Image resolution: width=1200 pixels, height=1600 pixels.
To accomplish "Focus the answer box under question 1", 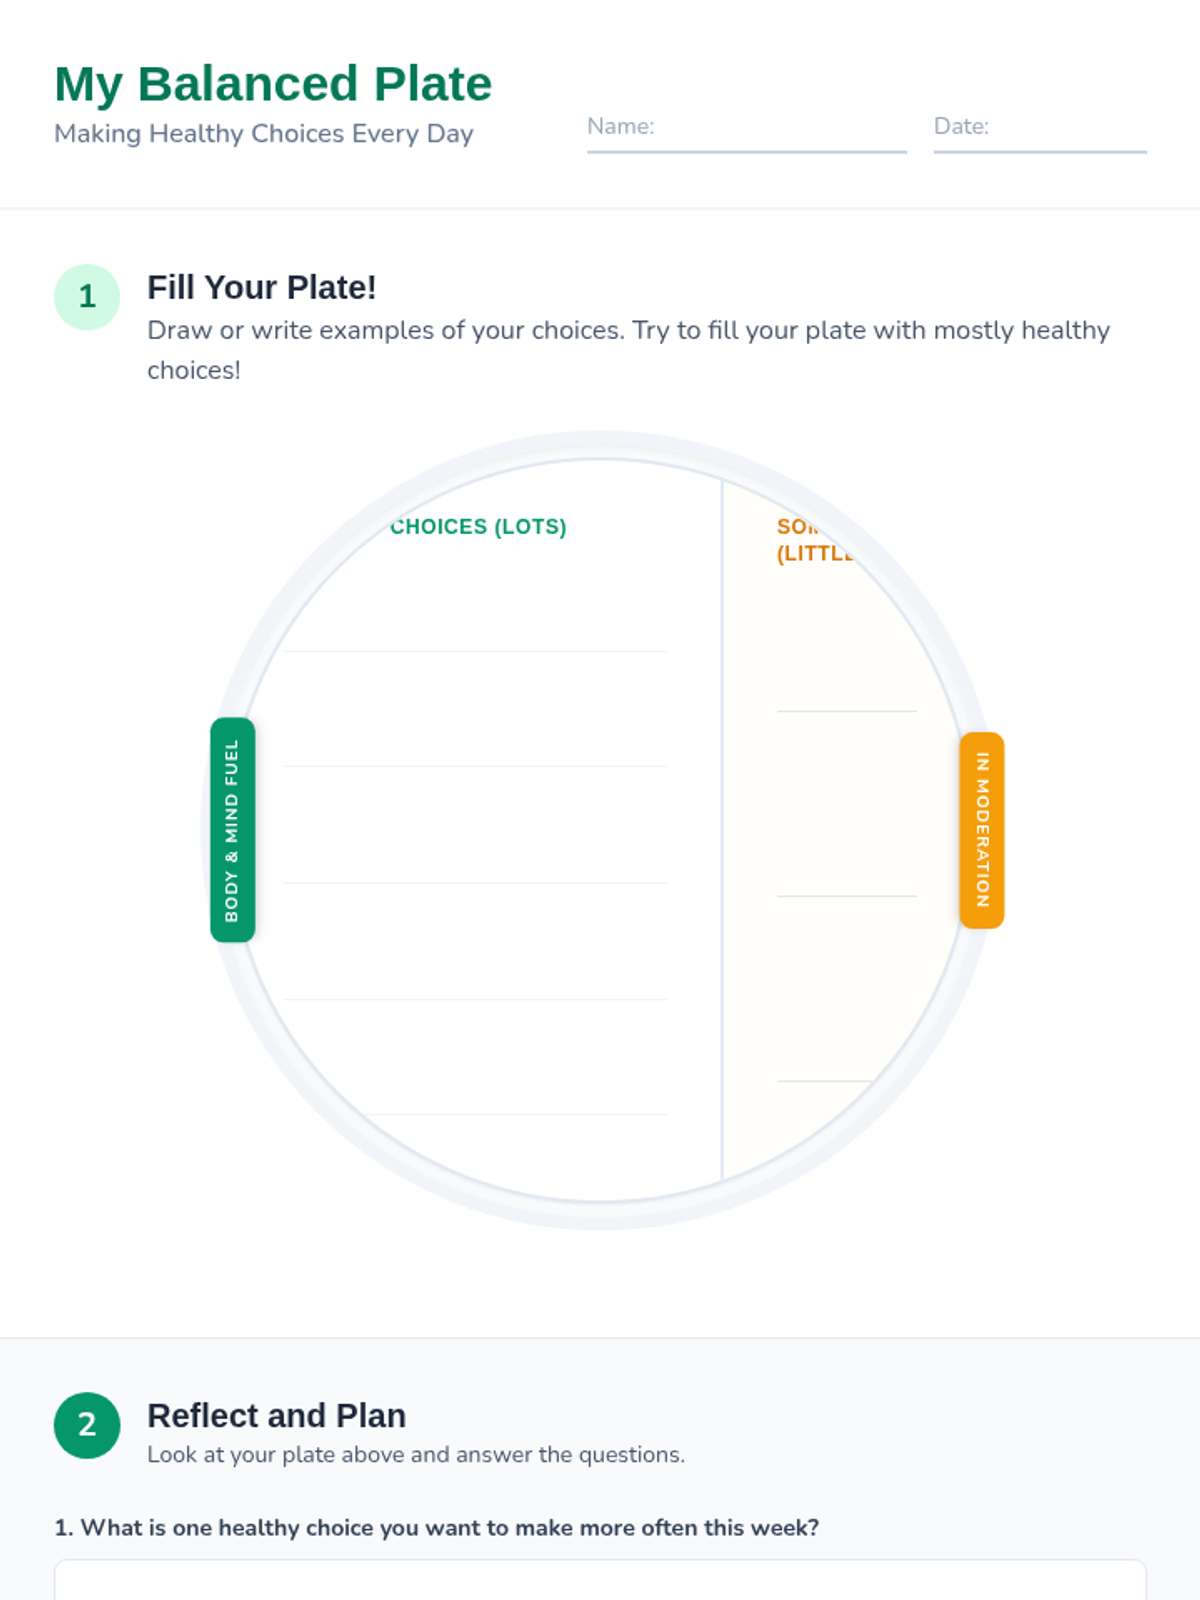I will pyautogui.click(x=600, y=1582).
